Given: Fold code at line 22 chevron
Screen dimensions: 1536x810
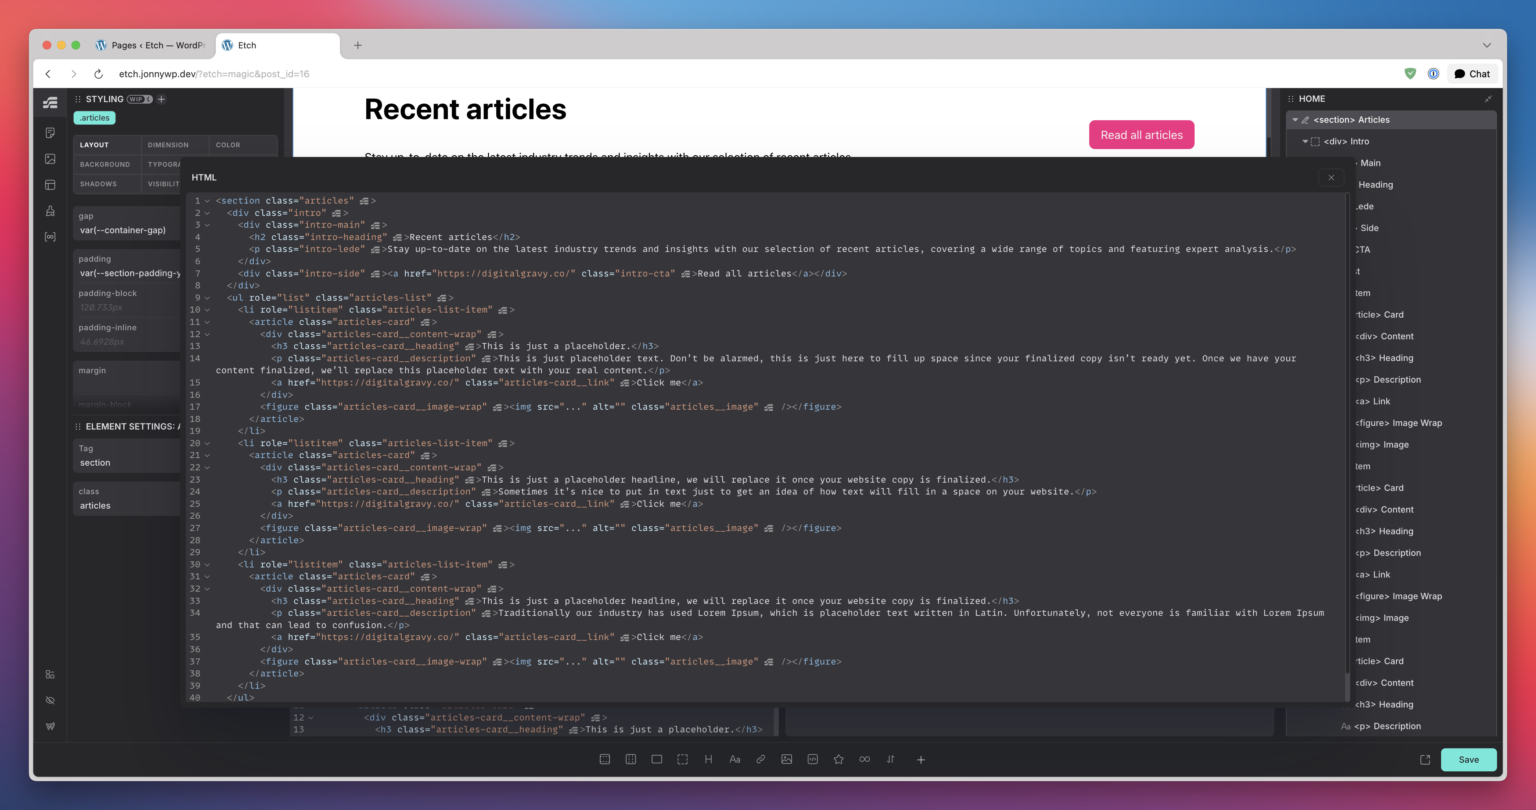Looking at the screenshot, I should [207, 467].
